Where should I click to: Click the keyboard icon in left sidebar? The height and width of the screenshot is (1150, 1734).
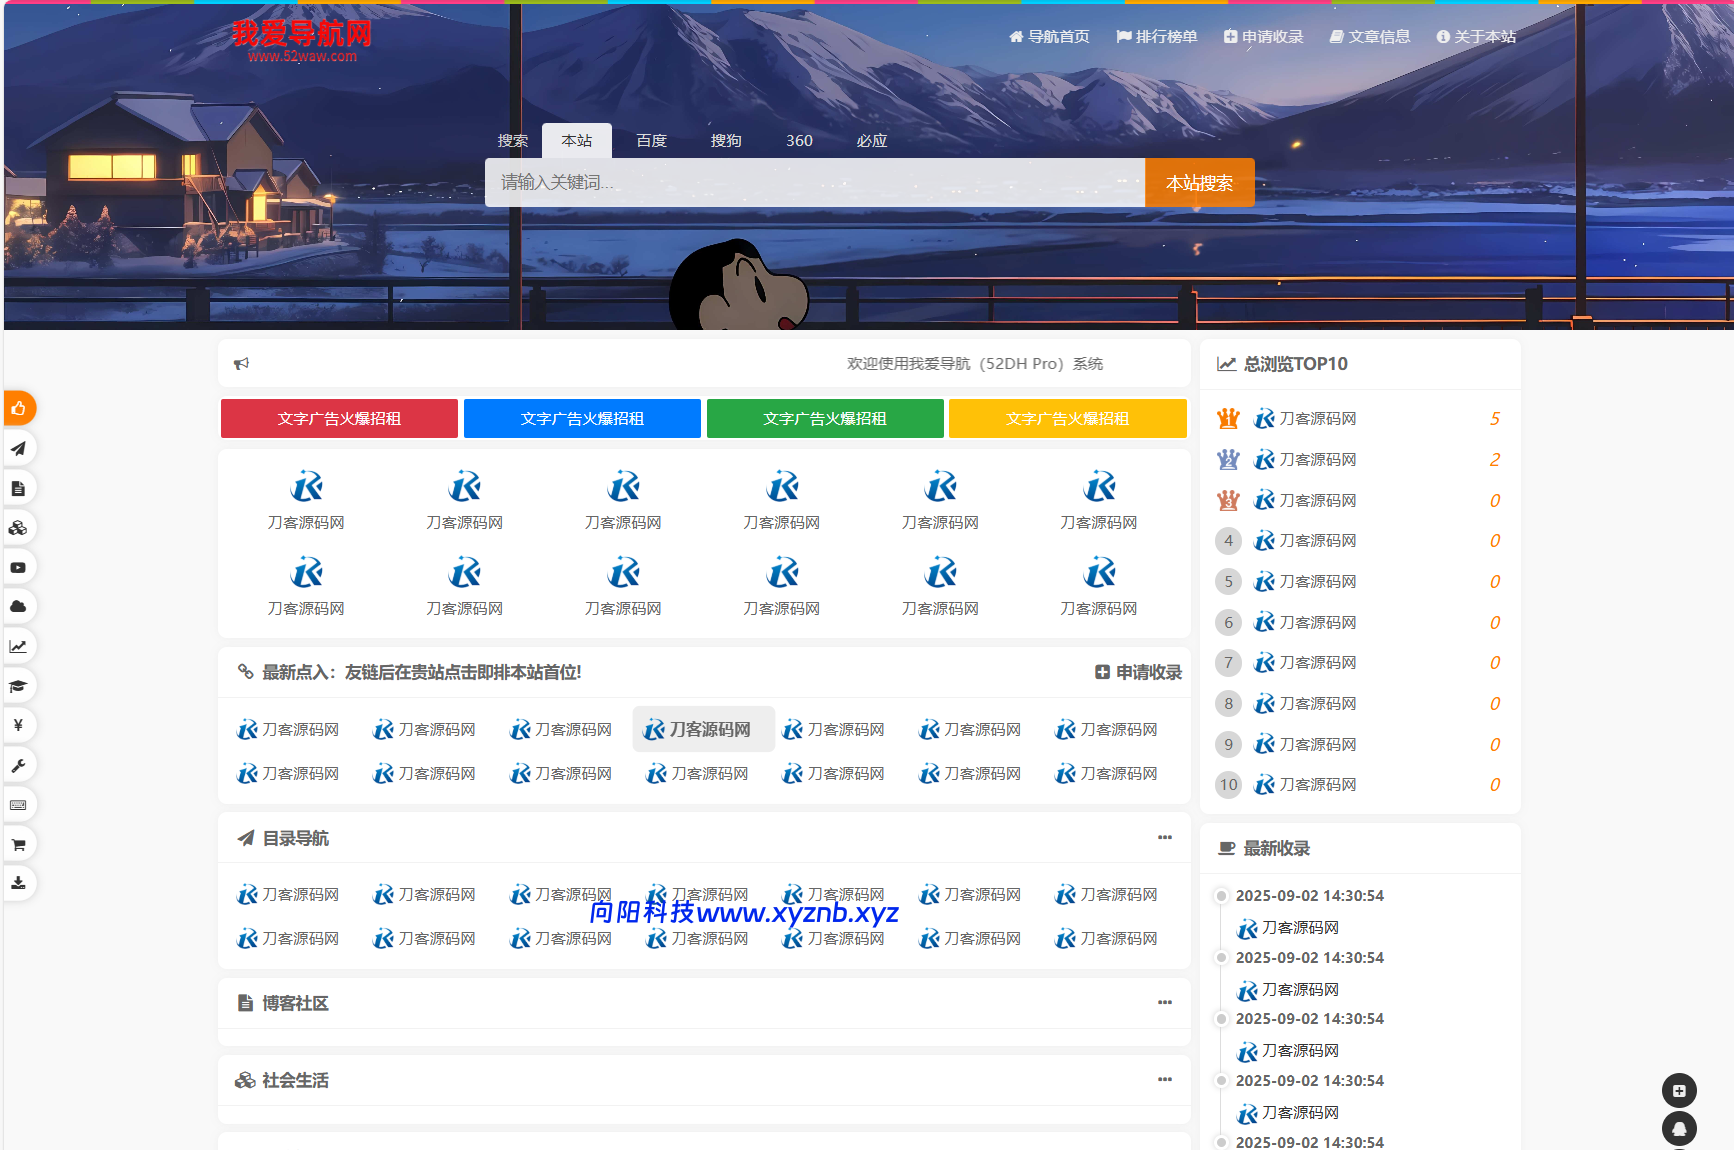point(18,805)
